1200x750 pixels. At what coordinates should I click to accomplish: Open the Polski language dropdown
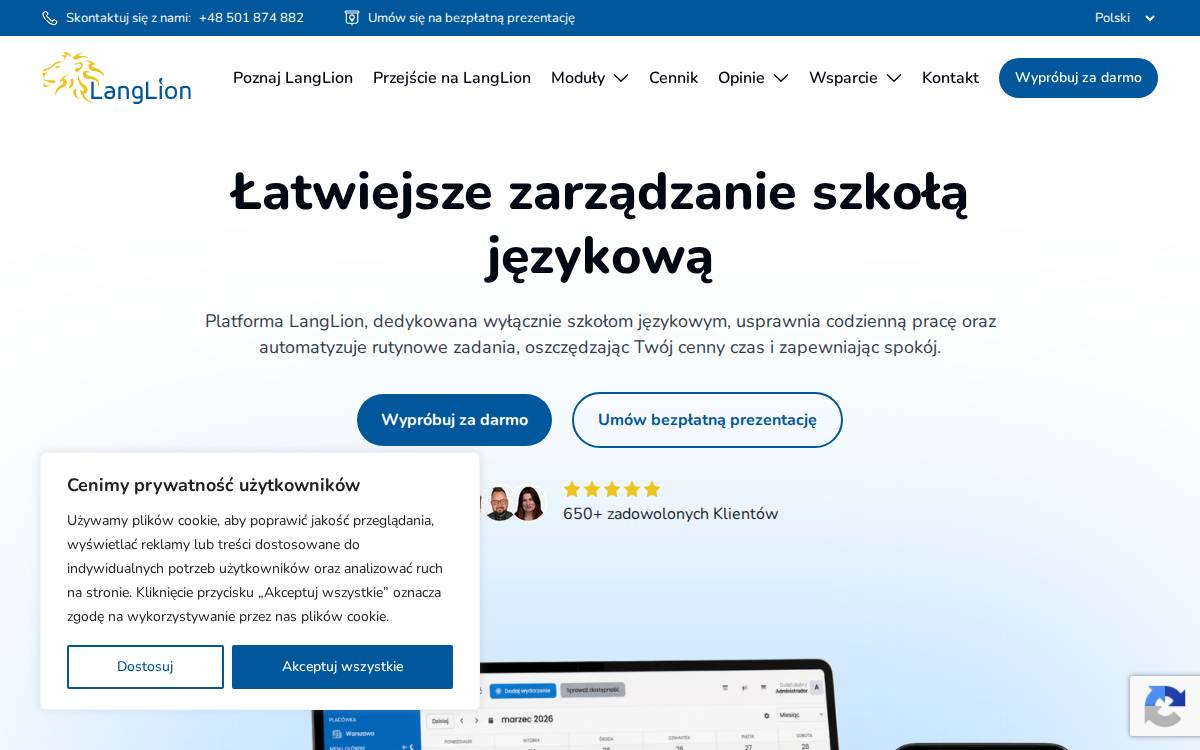pyautogui.click(x=1125, y=18)
